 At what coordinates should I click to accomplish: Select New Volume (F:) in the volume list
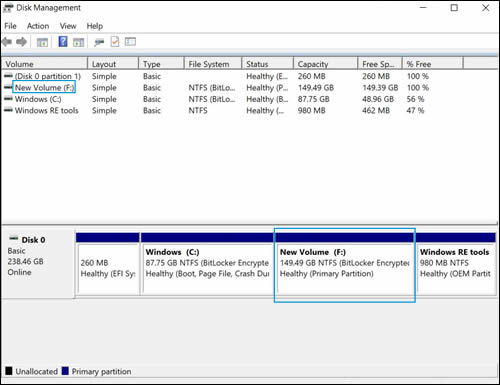click(x=44, y=88)
